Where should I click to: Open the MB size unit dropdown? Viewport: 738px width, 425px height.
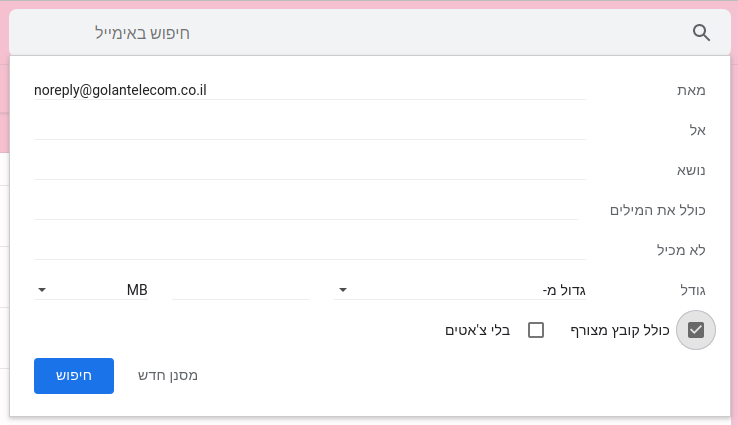[91, 290]
